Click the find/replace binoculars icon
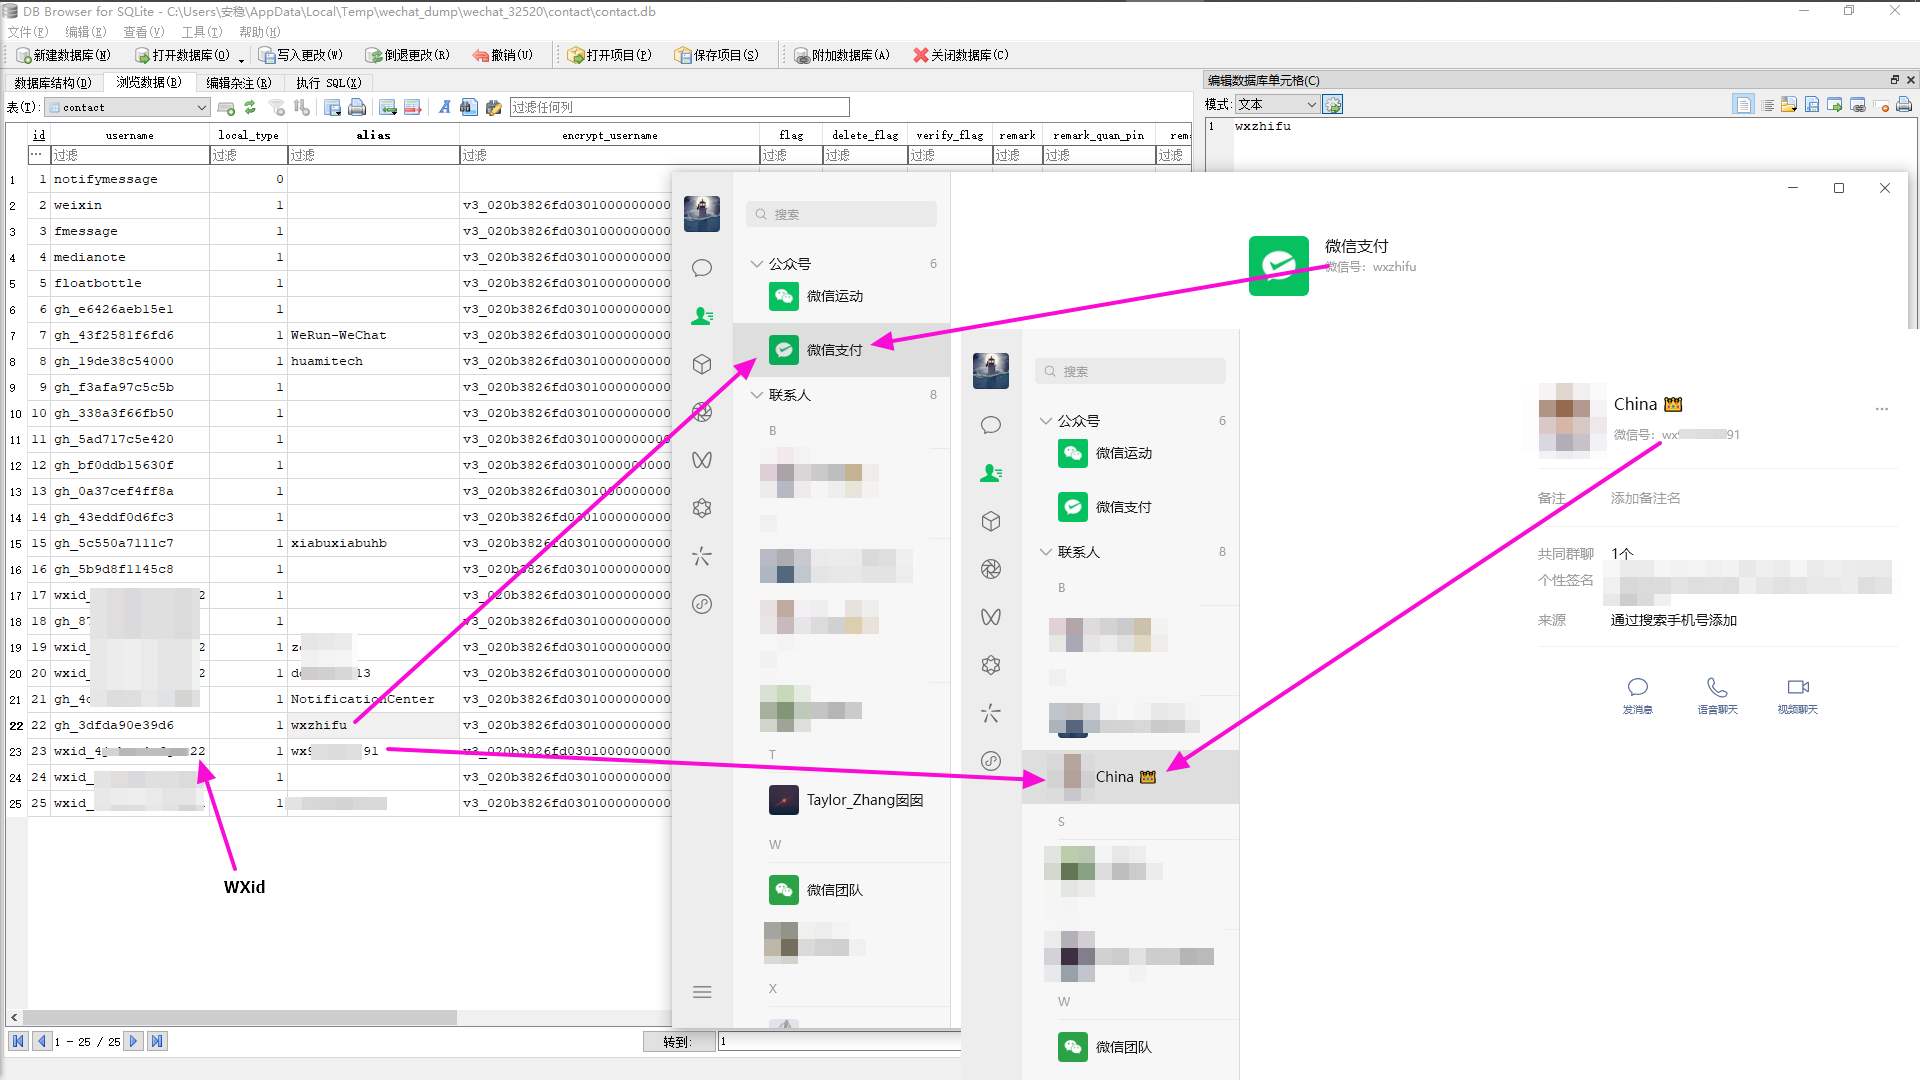The width and height of the screenshot is (1920, 1080). coord(468,107)
